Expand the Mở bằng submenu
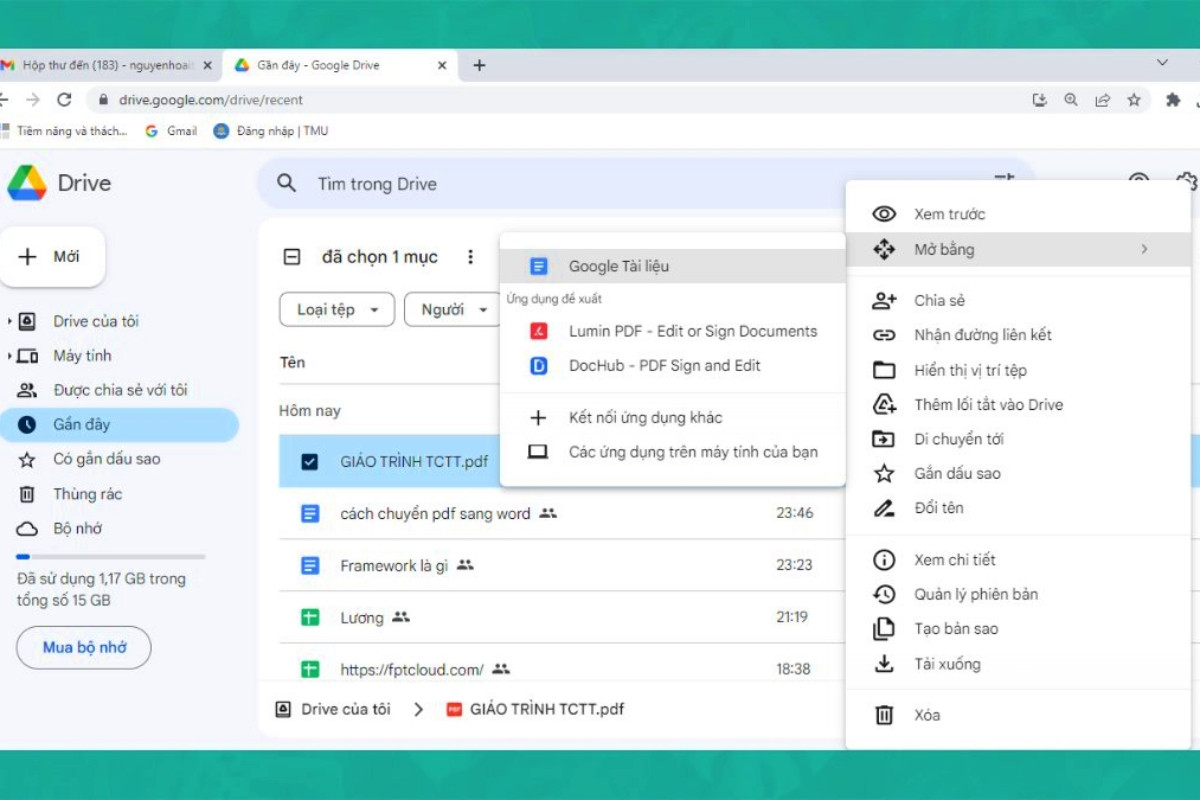The height and width of the screenshot is (800, 1200). coord(1018,250)
